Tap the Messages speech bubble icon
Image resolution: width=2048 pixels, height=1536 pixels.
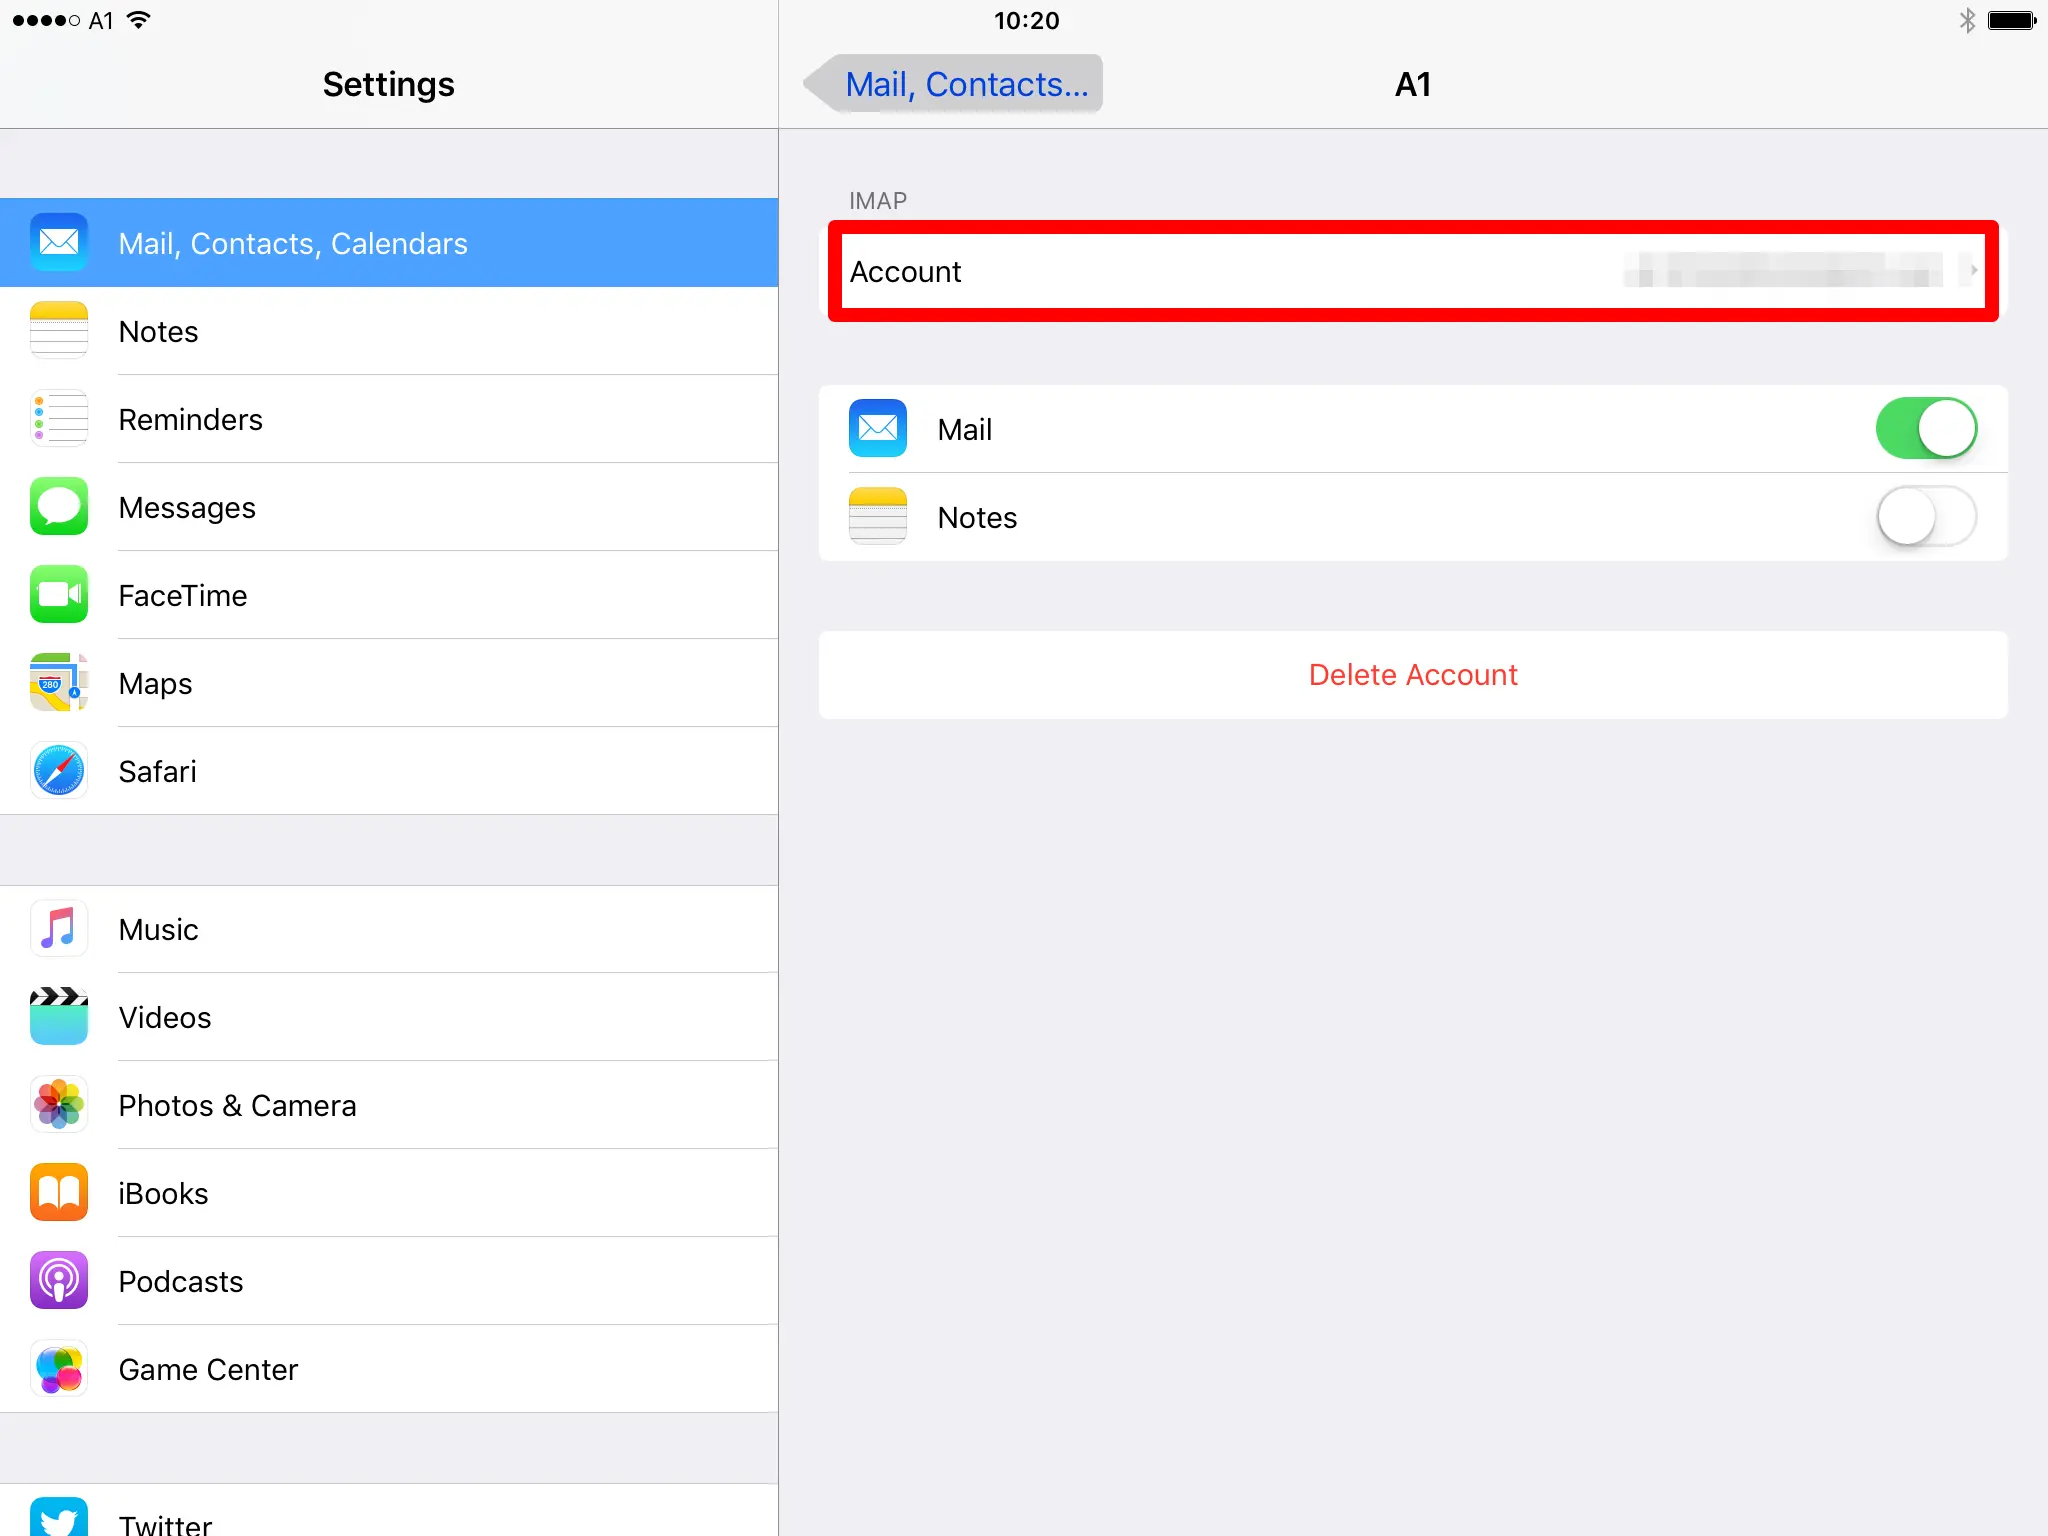coord(59,507)
